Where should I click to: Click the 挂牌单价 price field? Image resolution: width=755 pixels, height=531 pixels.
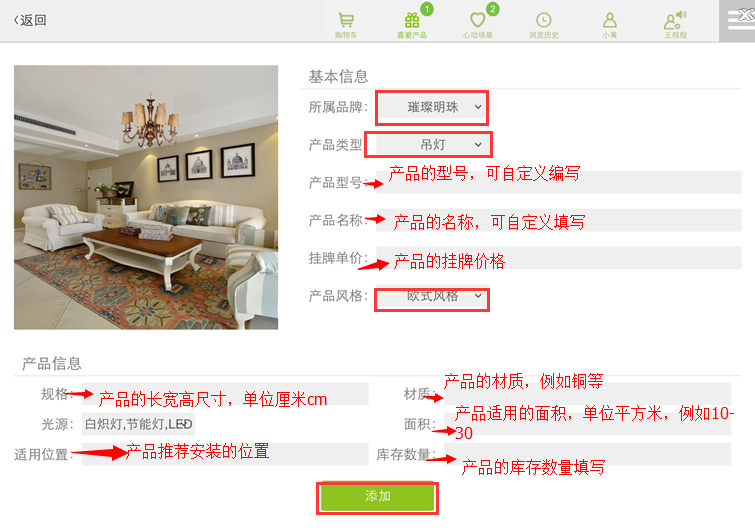[x=559, y=258]
